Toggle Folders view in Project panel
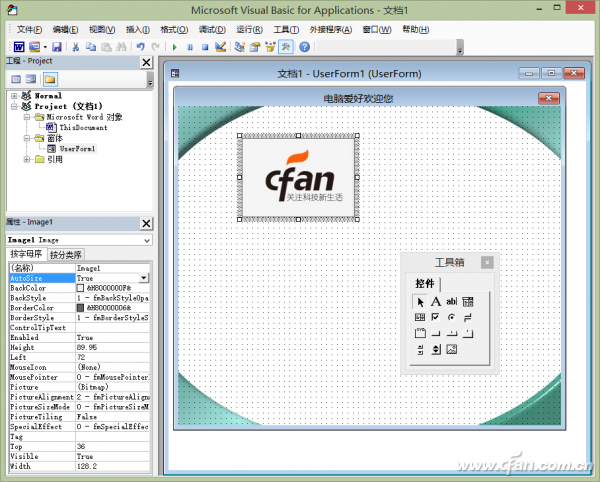 (x=50, y=79)
